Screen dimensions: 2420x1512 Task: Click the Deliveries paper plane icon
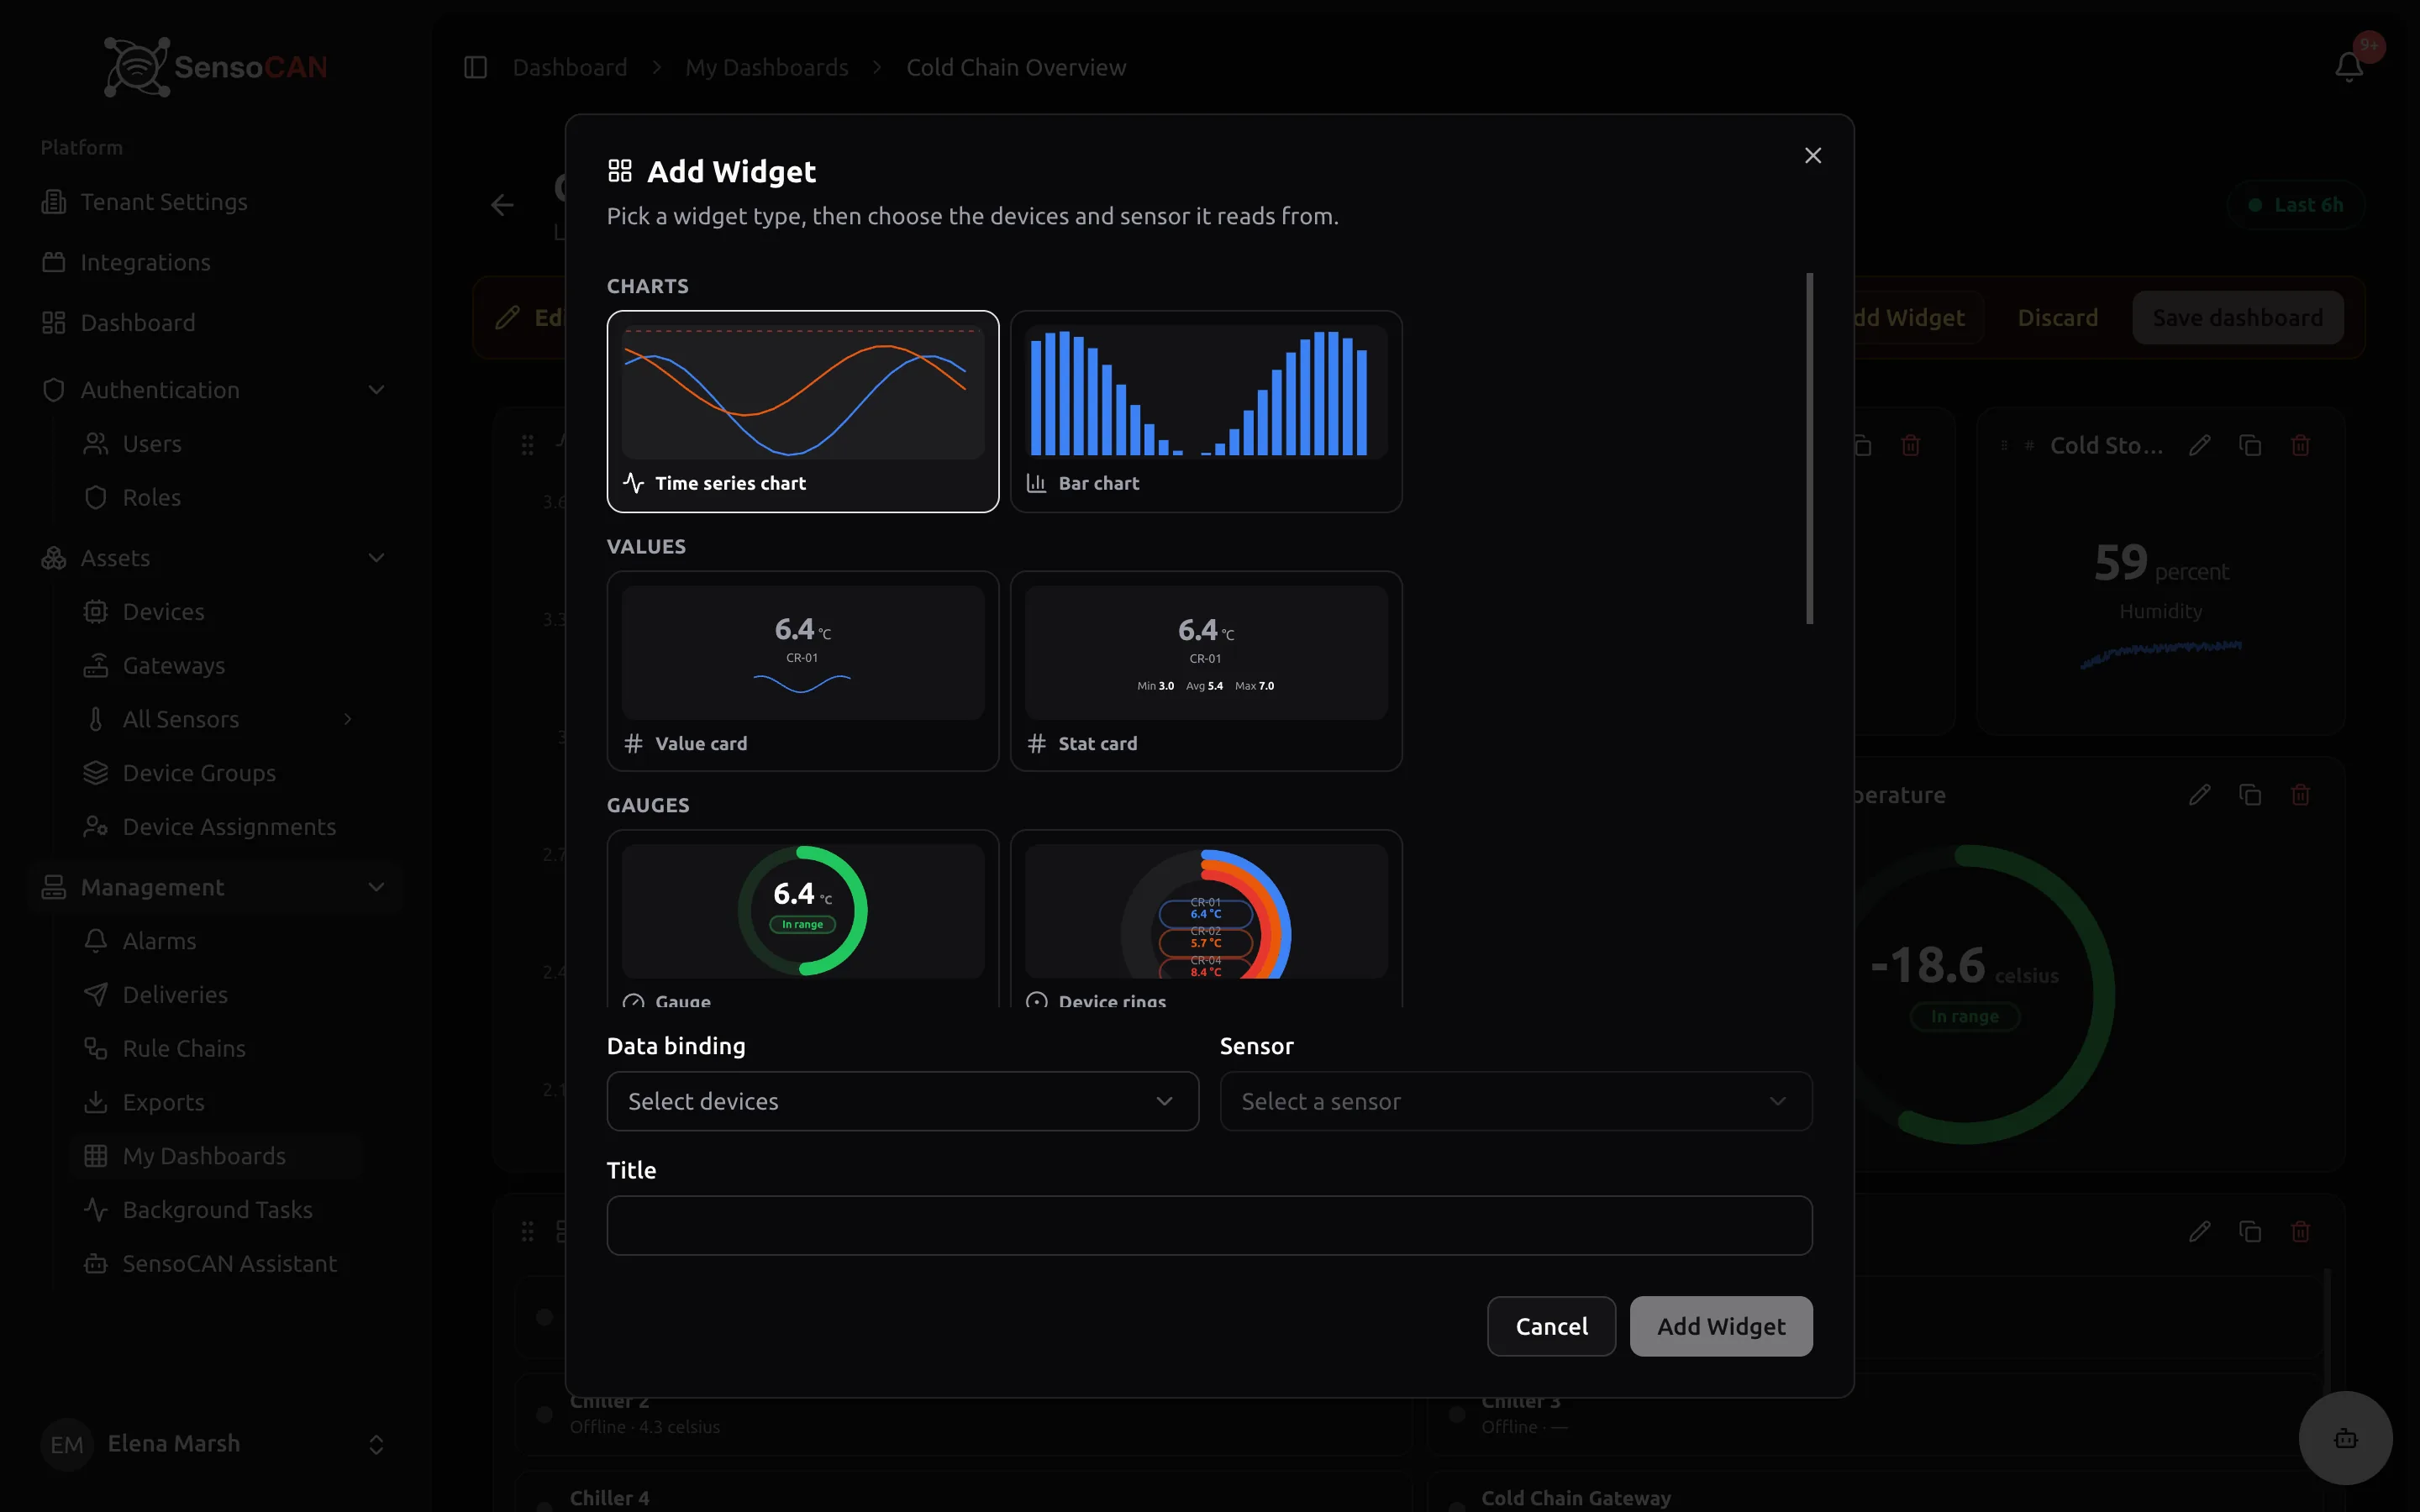pyautogui.click(x=96, y=995)
